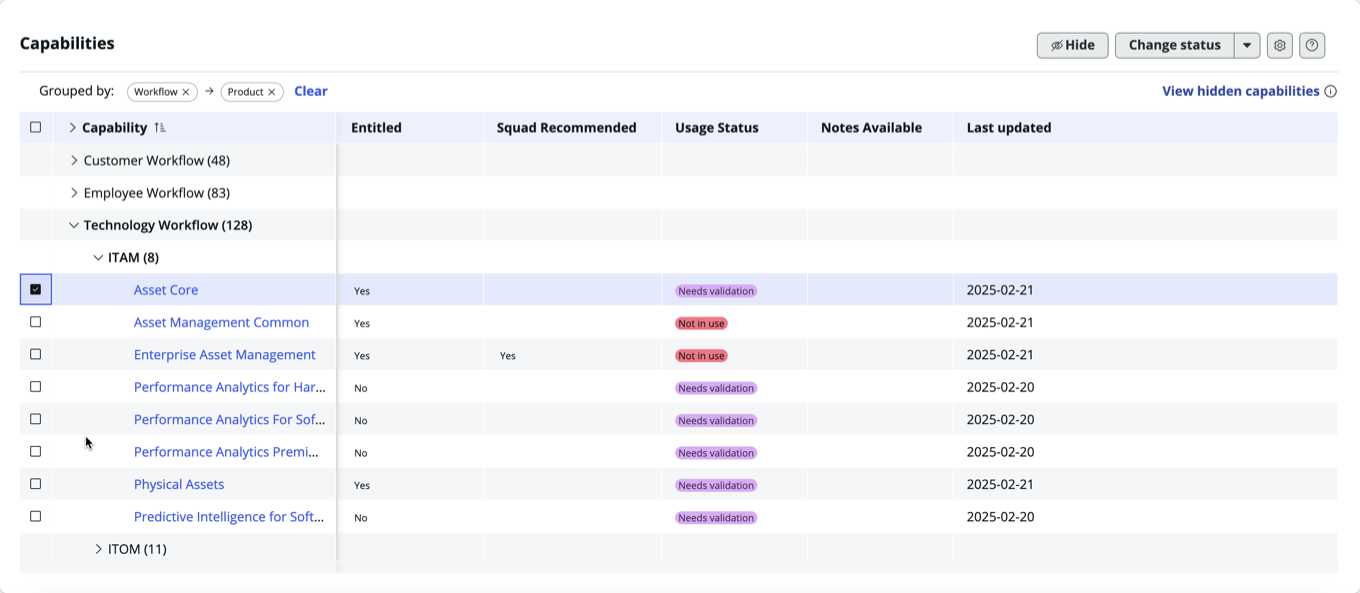Toggle the select-all header checkbox
Screen dimensions: 1360x593
click(x=36, y=127)
